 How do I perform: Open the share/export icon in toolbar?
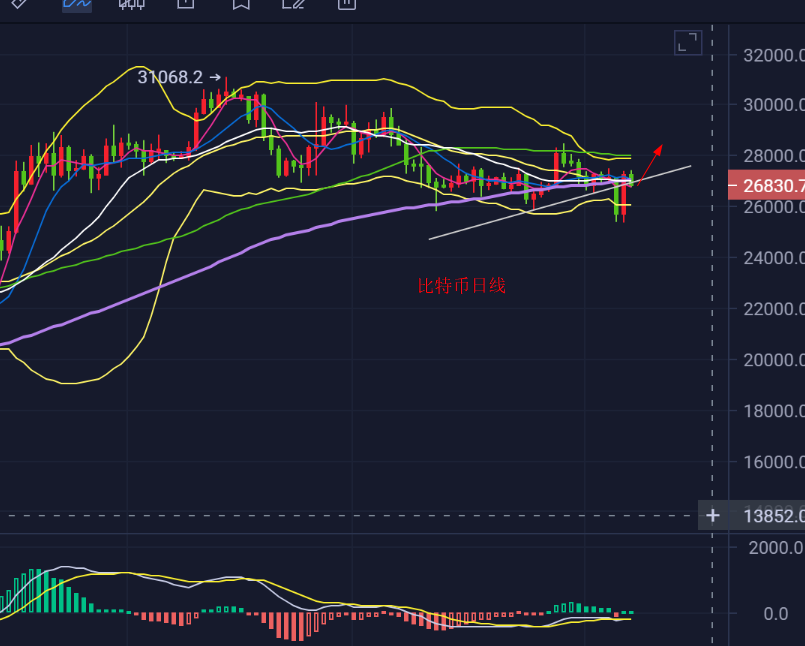point(186,4)
